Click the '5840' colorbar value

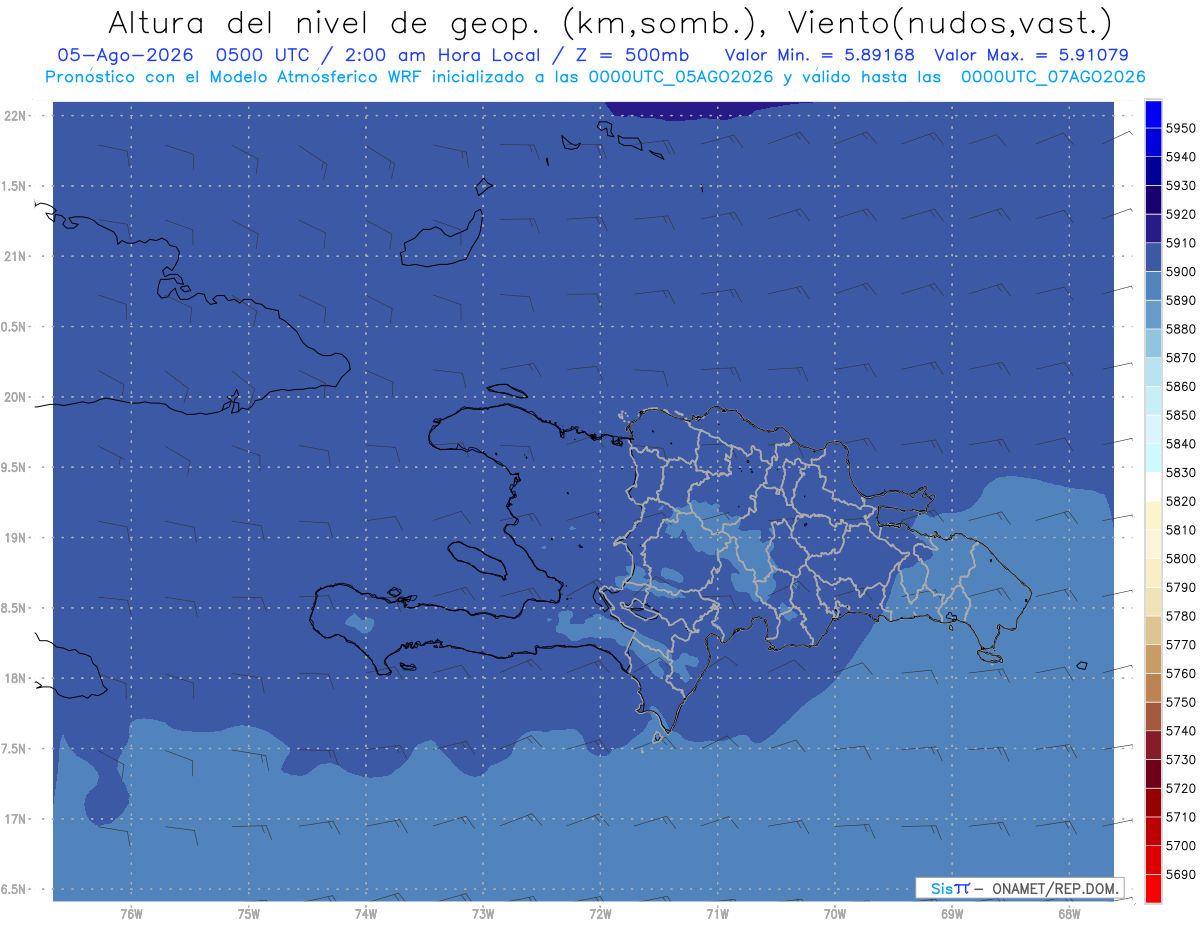[1181, 444]
